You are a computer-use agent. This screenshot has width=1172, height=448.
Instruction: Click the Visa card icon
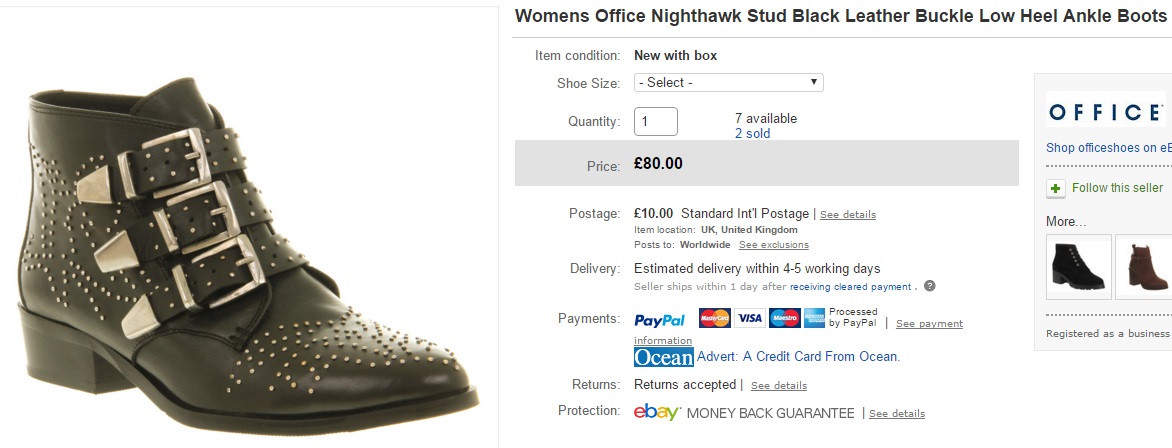point(749,319)
